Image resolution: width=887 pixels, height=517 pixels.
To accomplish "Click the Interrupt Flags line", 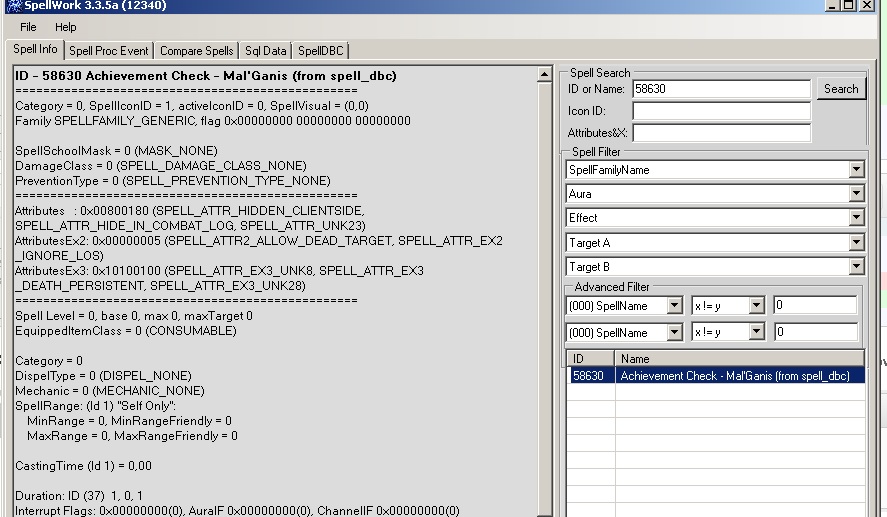I will pyautogui.click(x=237, y=511).
